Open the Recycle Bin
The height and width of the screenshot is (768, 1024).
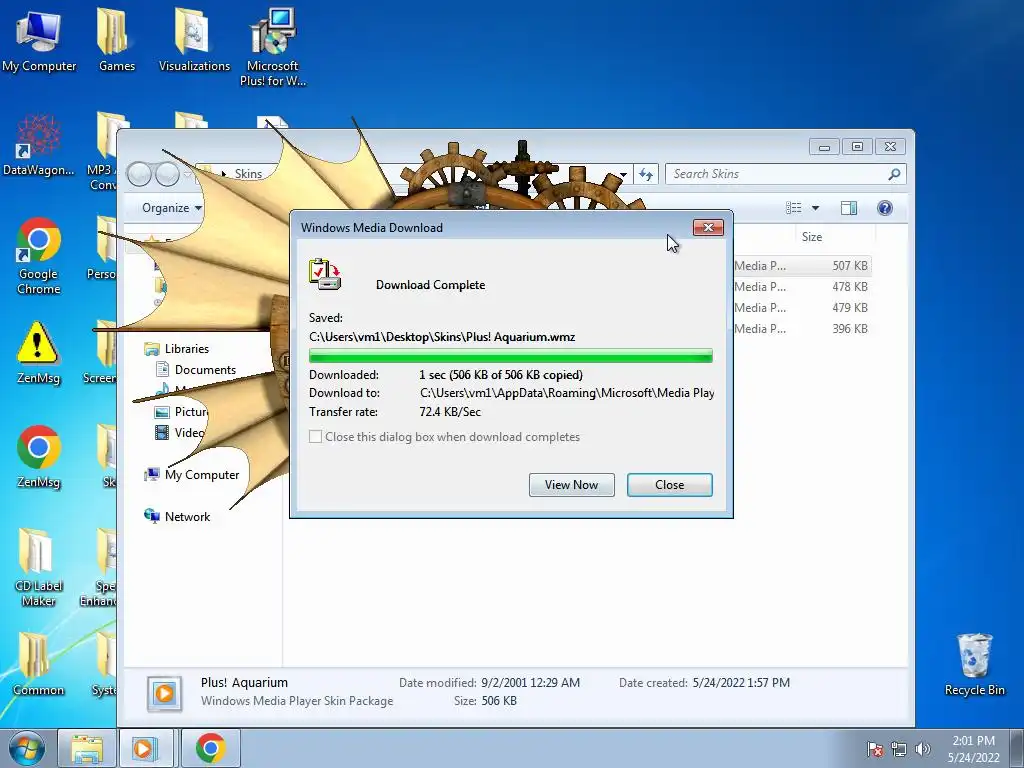(x=974, y=665)
